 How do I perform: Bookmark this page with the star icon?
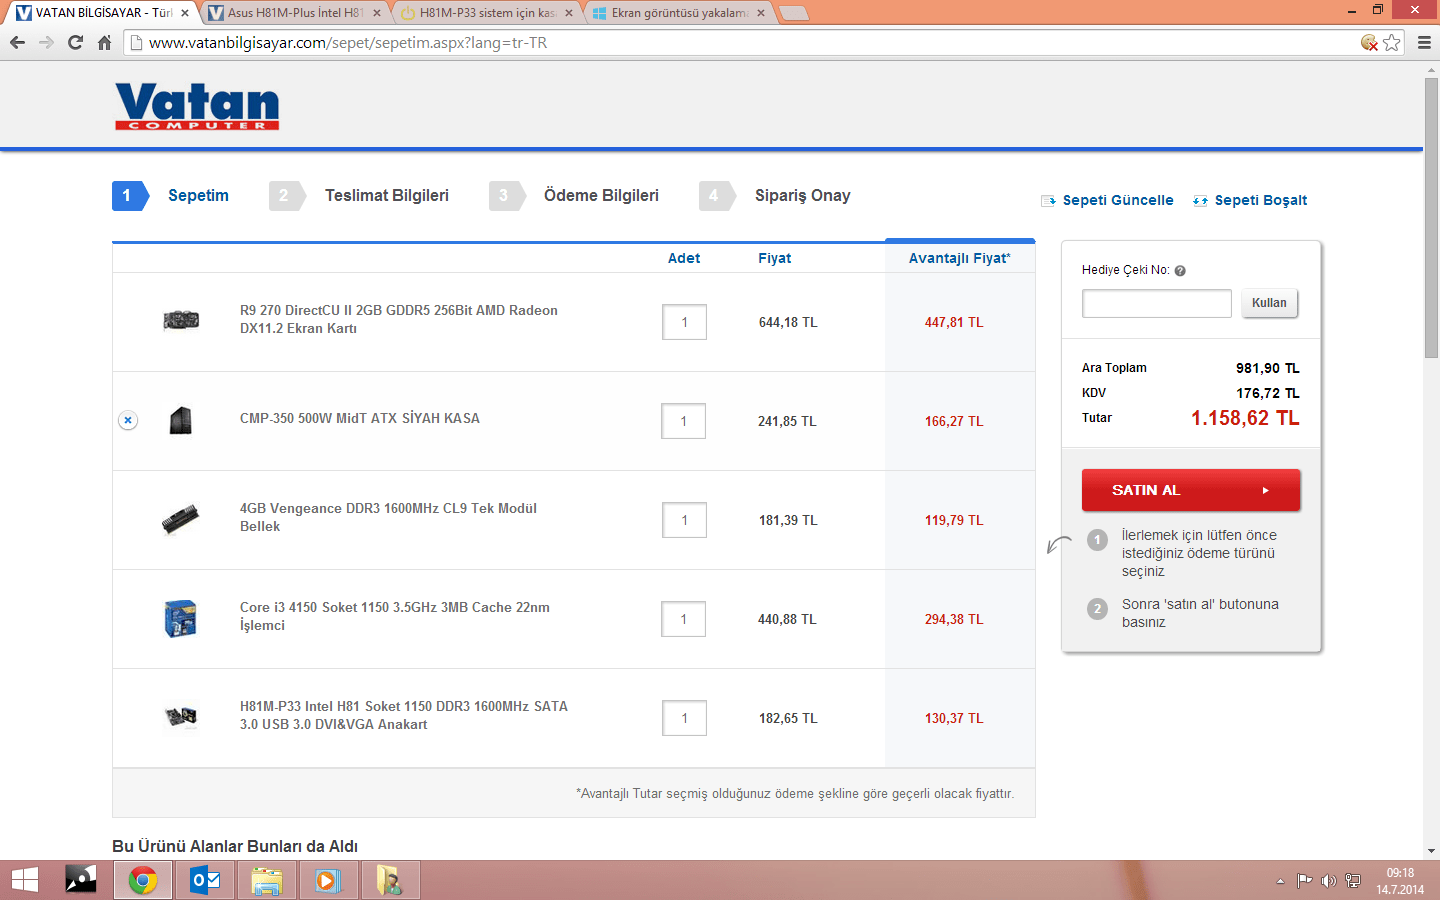[x=1392, y=43]
